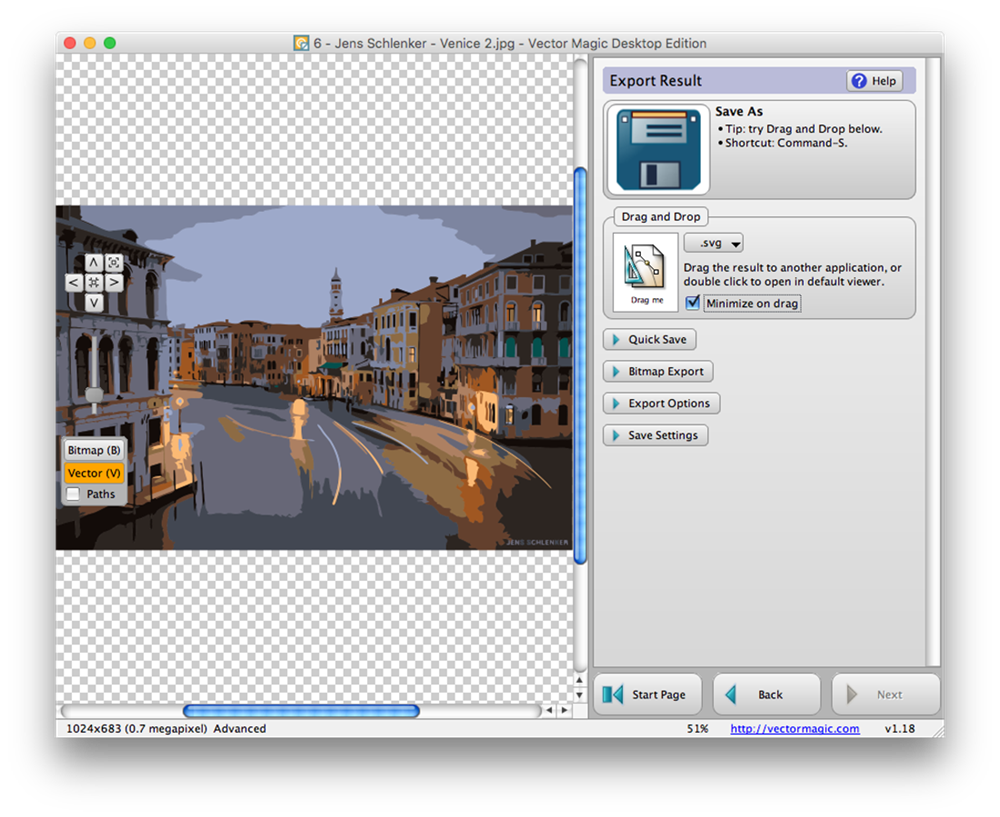
Task: Click the v1.18 version label
Action: coord(899,728)
